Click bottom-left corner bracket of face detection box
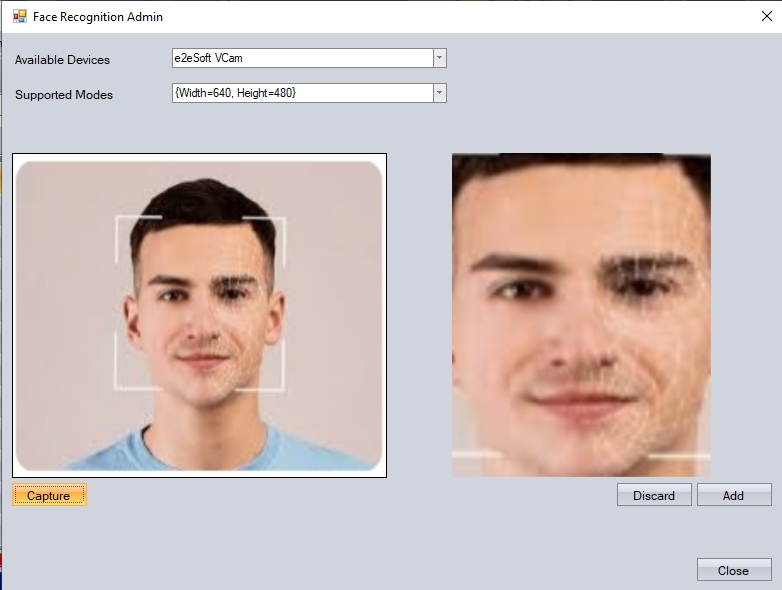The height and width of the screenshot is (590, 782). click(120, 386)
